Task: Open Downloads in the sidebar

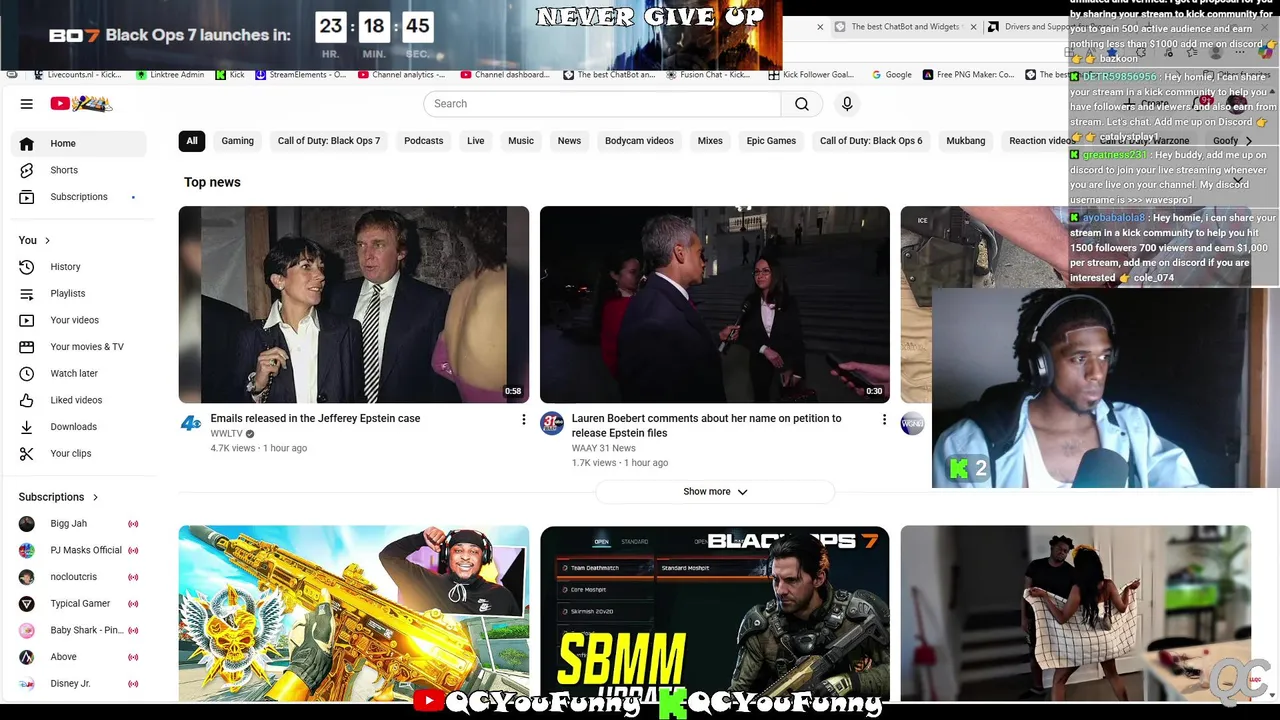Action: 79,427
